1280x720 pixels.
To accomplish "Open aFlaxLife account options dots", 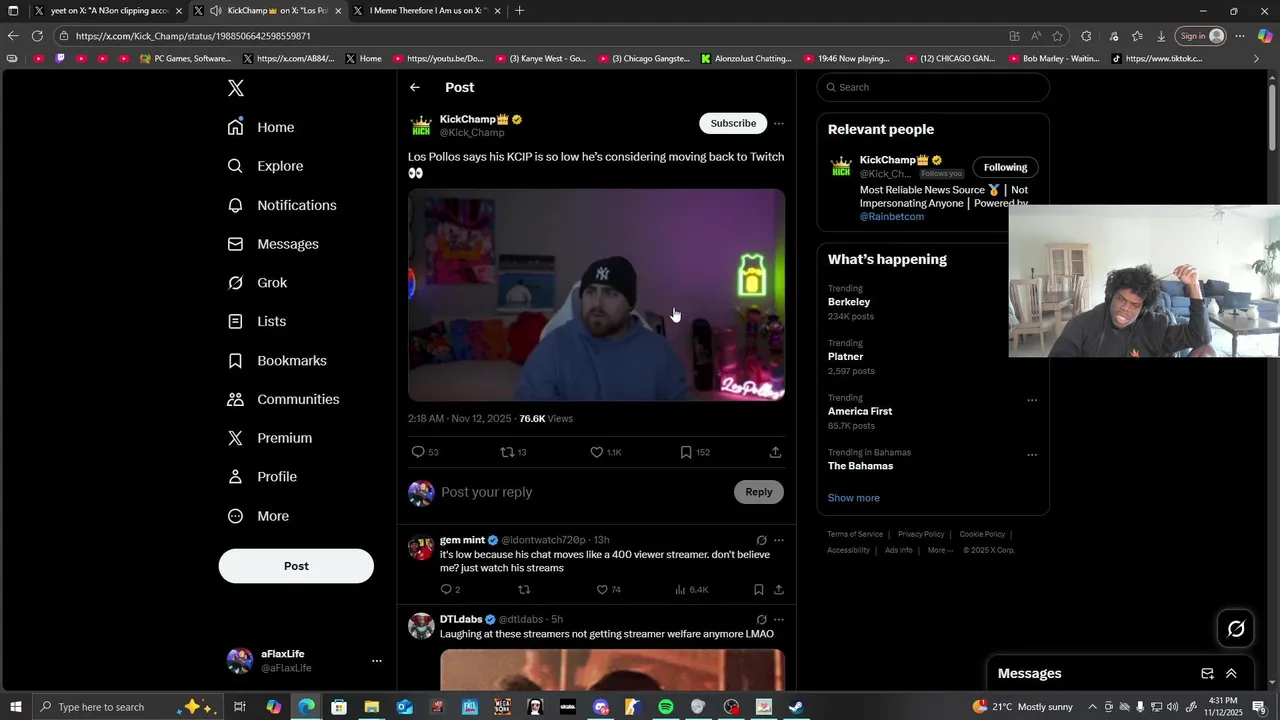I will [377, 661].
